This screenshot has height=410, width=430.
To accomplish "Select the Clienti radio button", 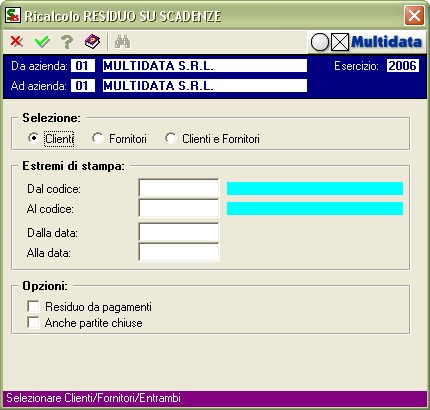I will 33,138.
